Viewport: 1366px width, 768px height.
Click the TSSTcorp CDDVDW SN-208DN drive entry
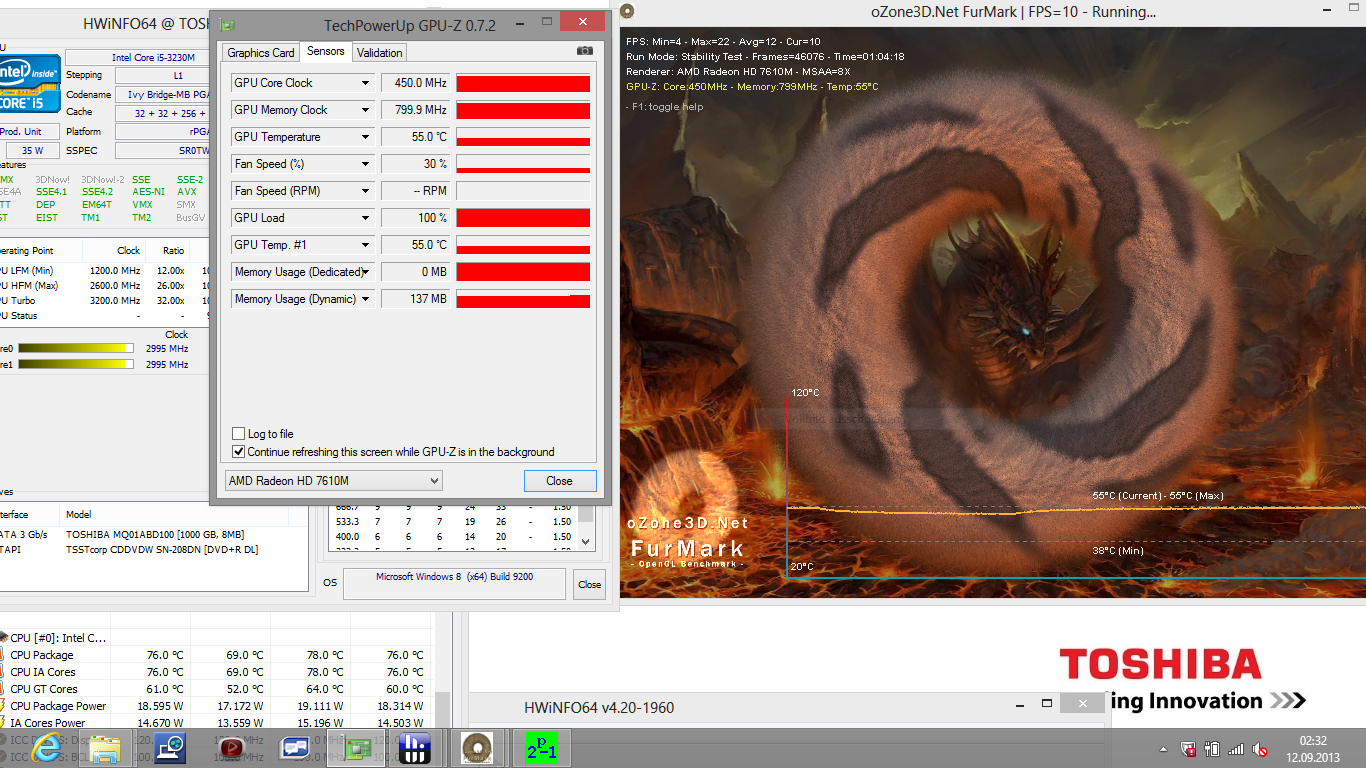click(162, 550)
